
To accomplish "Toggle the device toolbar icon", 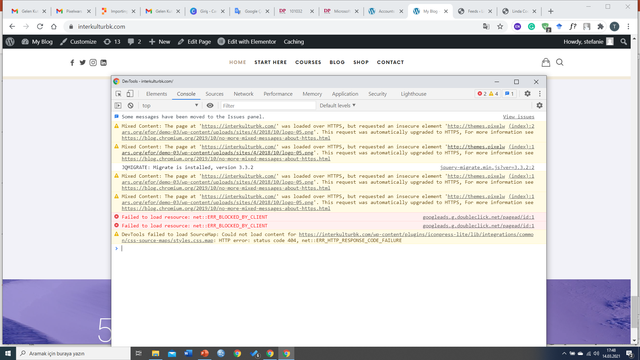I will (x=130, y=94).
